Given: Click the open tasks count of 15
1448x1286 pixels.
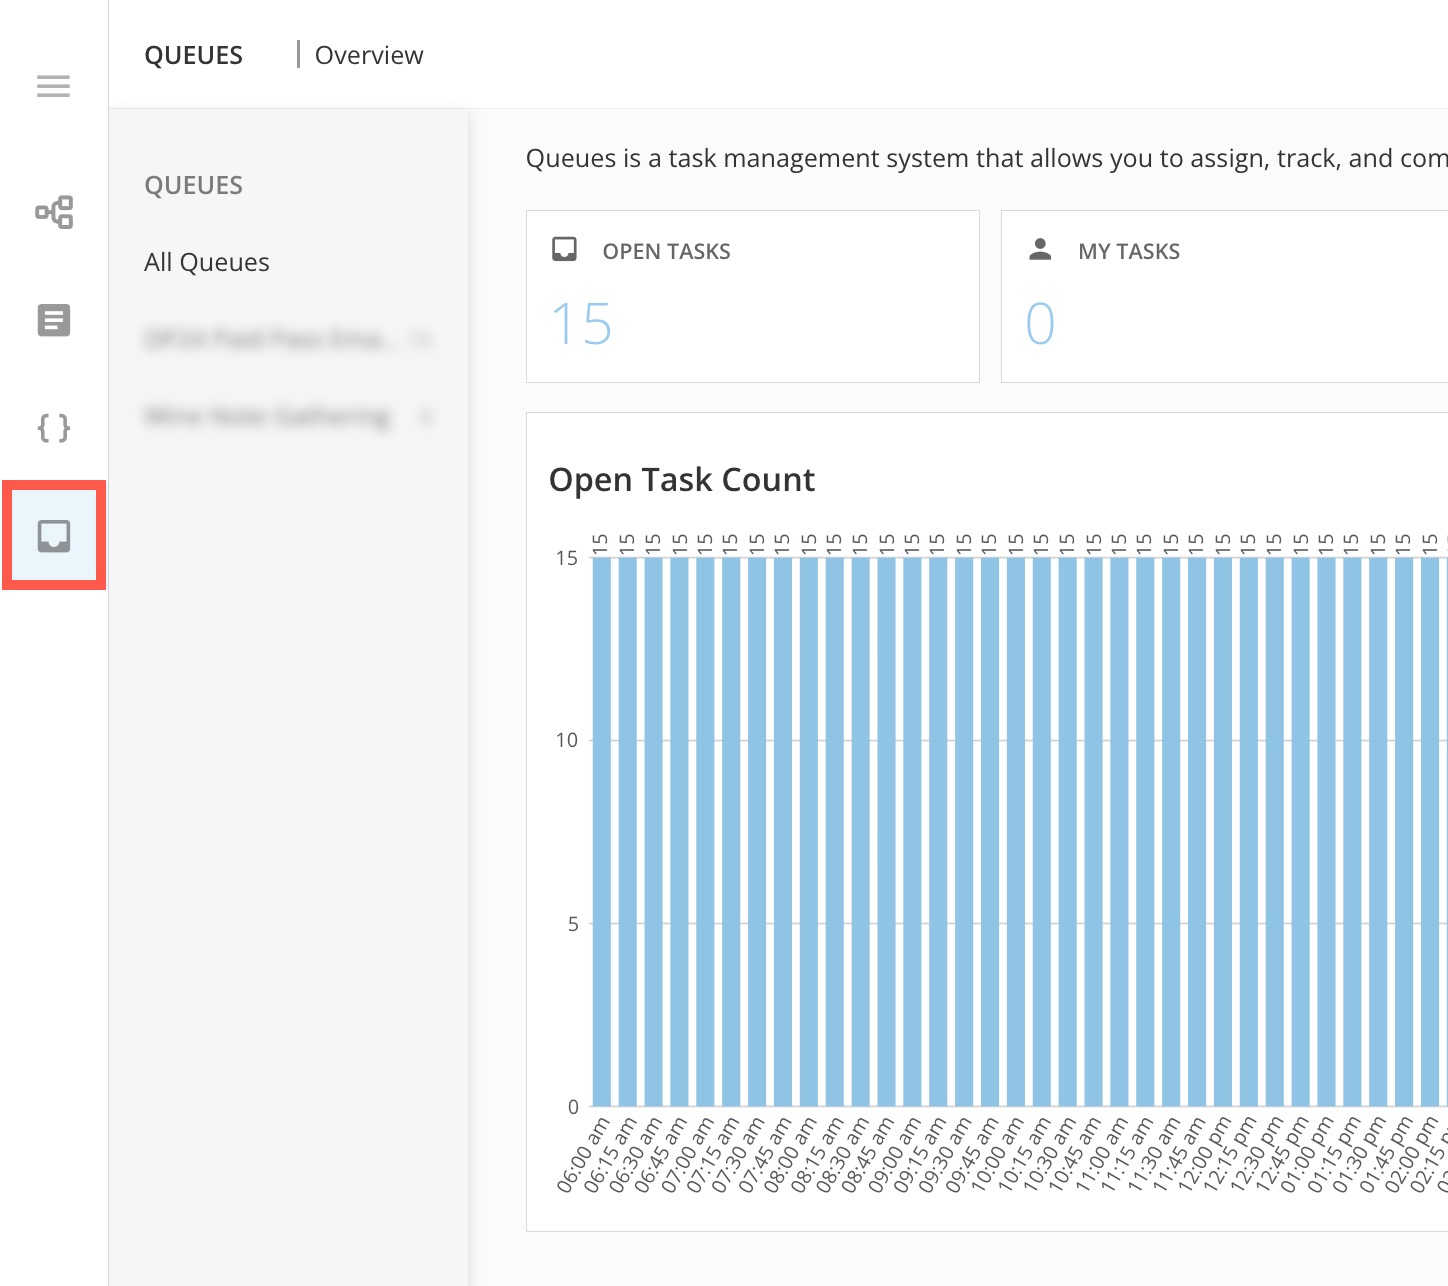Looking at the screenshot, I should click(x=581, y=324).
